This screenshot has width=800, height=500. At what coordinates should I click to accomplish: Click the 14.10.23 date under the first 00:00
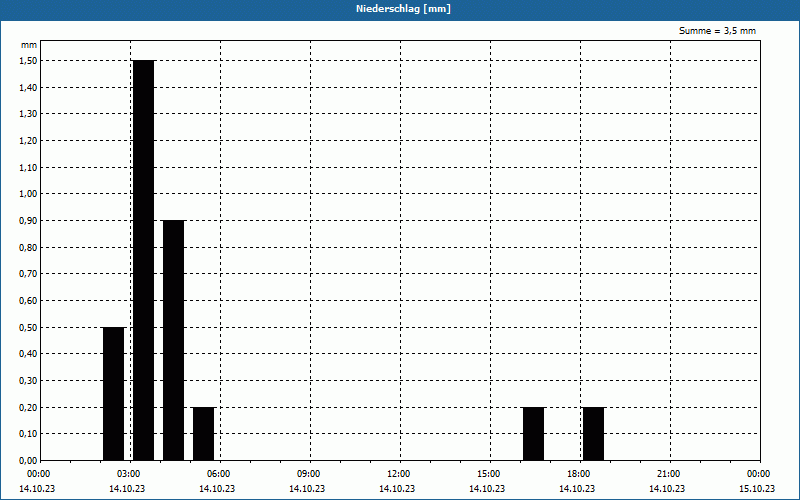pyautogui.click(x=37, y=489)
